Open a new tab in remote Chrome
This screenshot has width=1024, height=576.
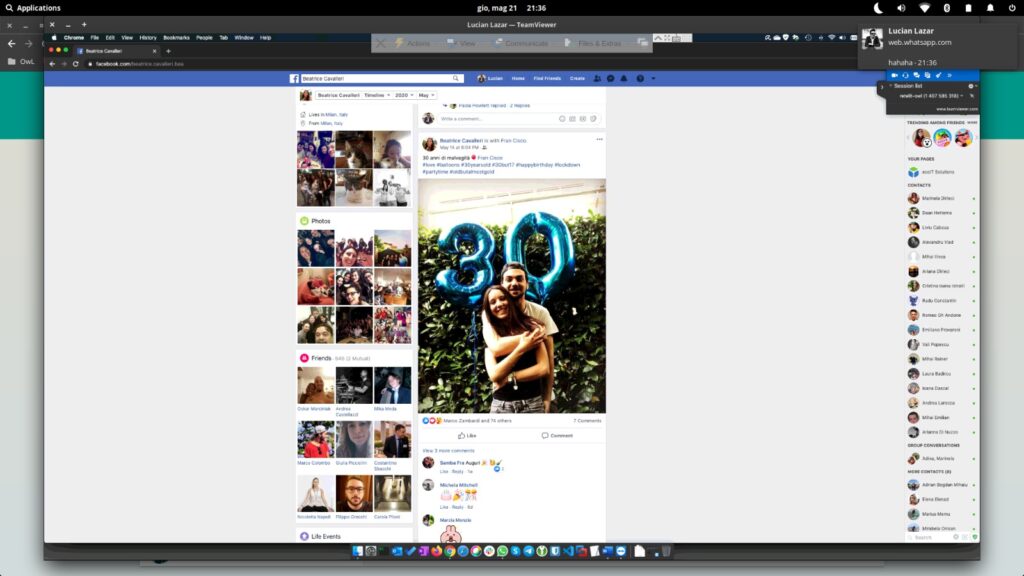pos(168,51)
